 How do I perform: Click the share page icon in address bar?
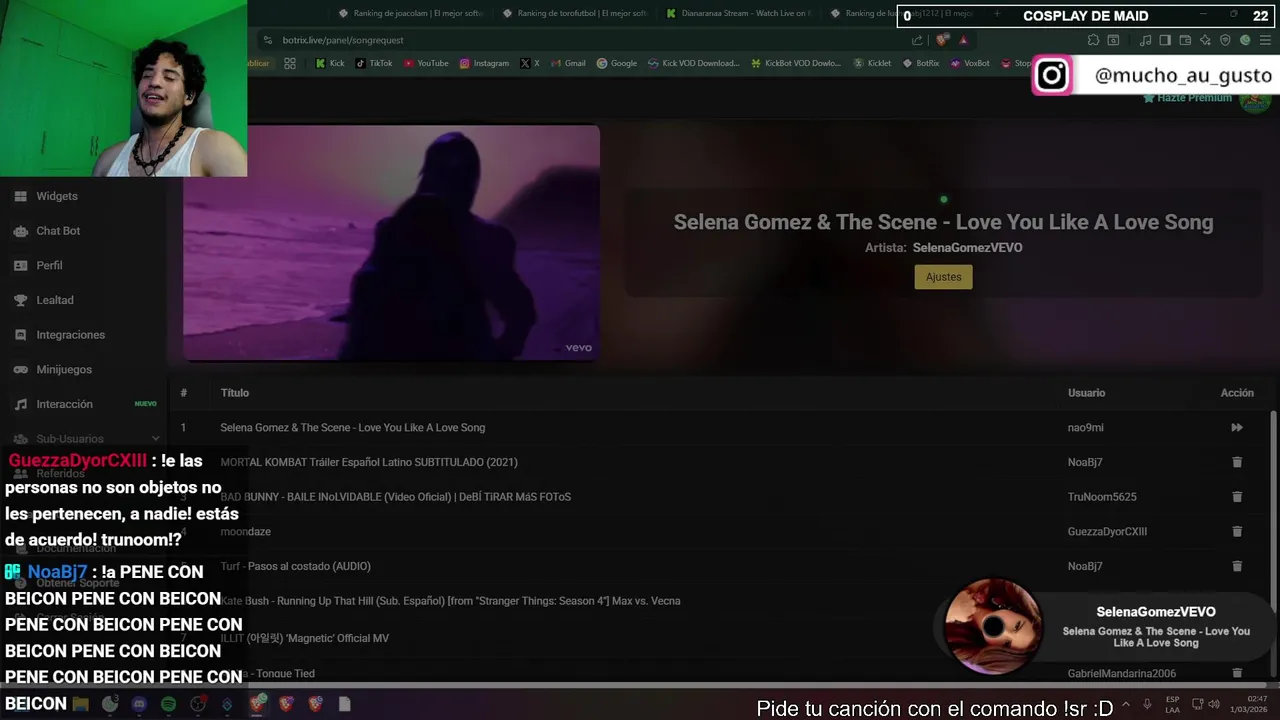pos(917,40)
